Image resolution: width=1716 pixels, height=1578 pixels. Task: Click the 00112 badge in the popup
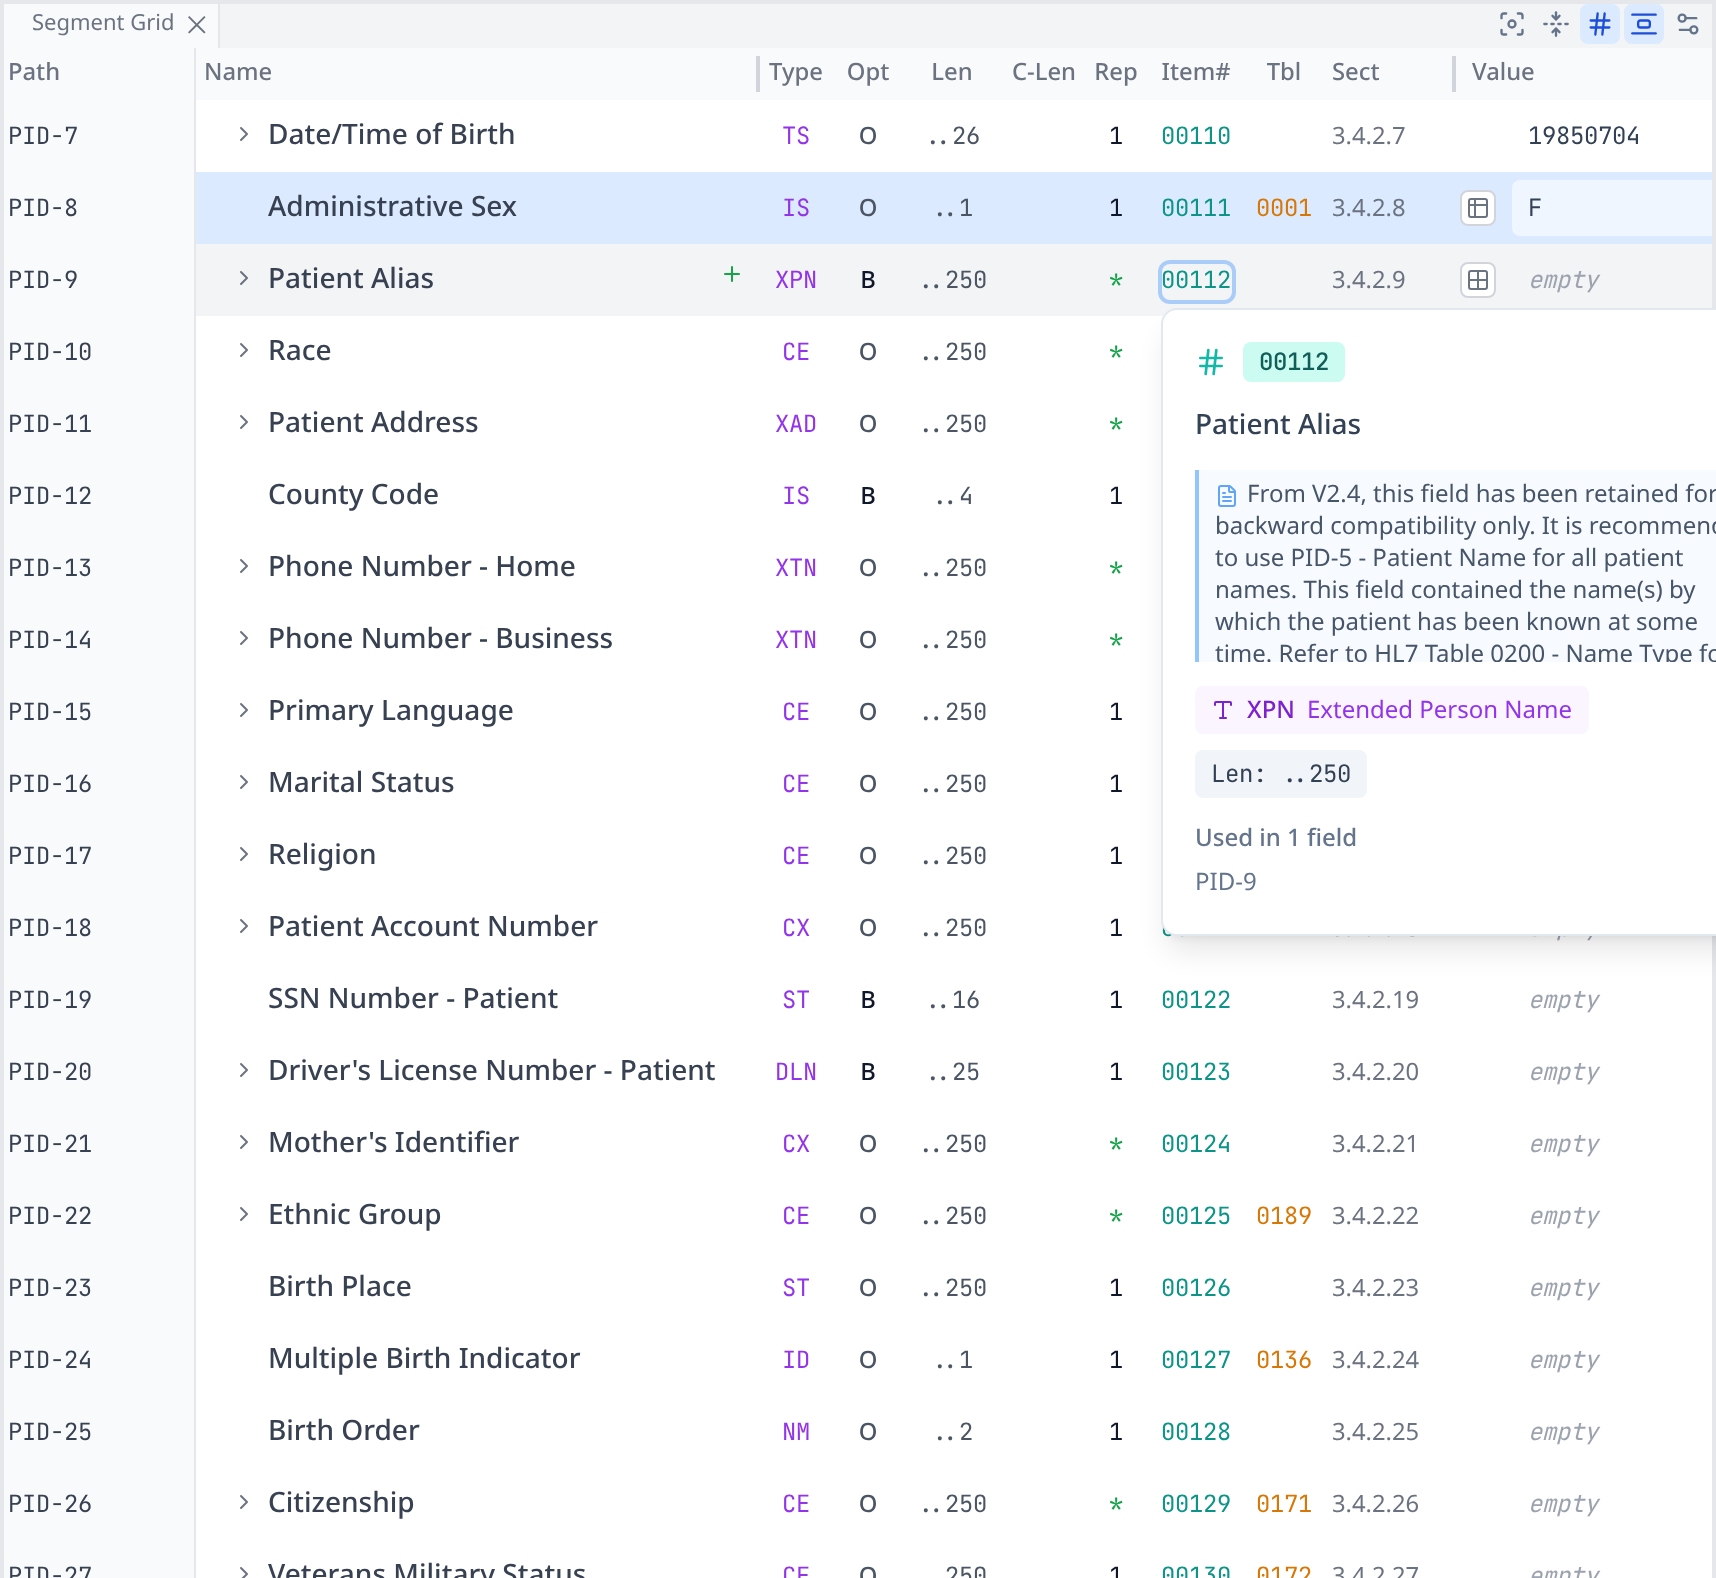1293,362
